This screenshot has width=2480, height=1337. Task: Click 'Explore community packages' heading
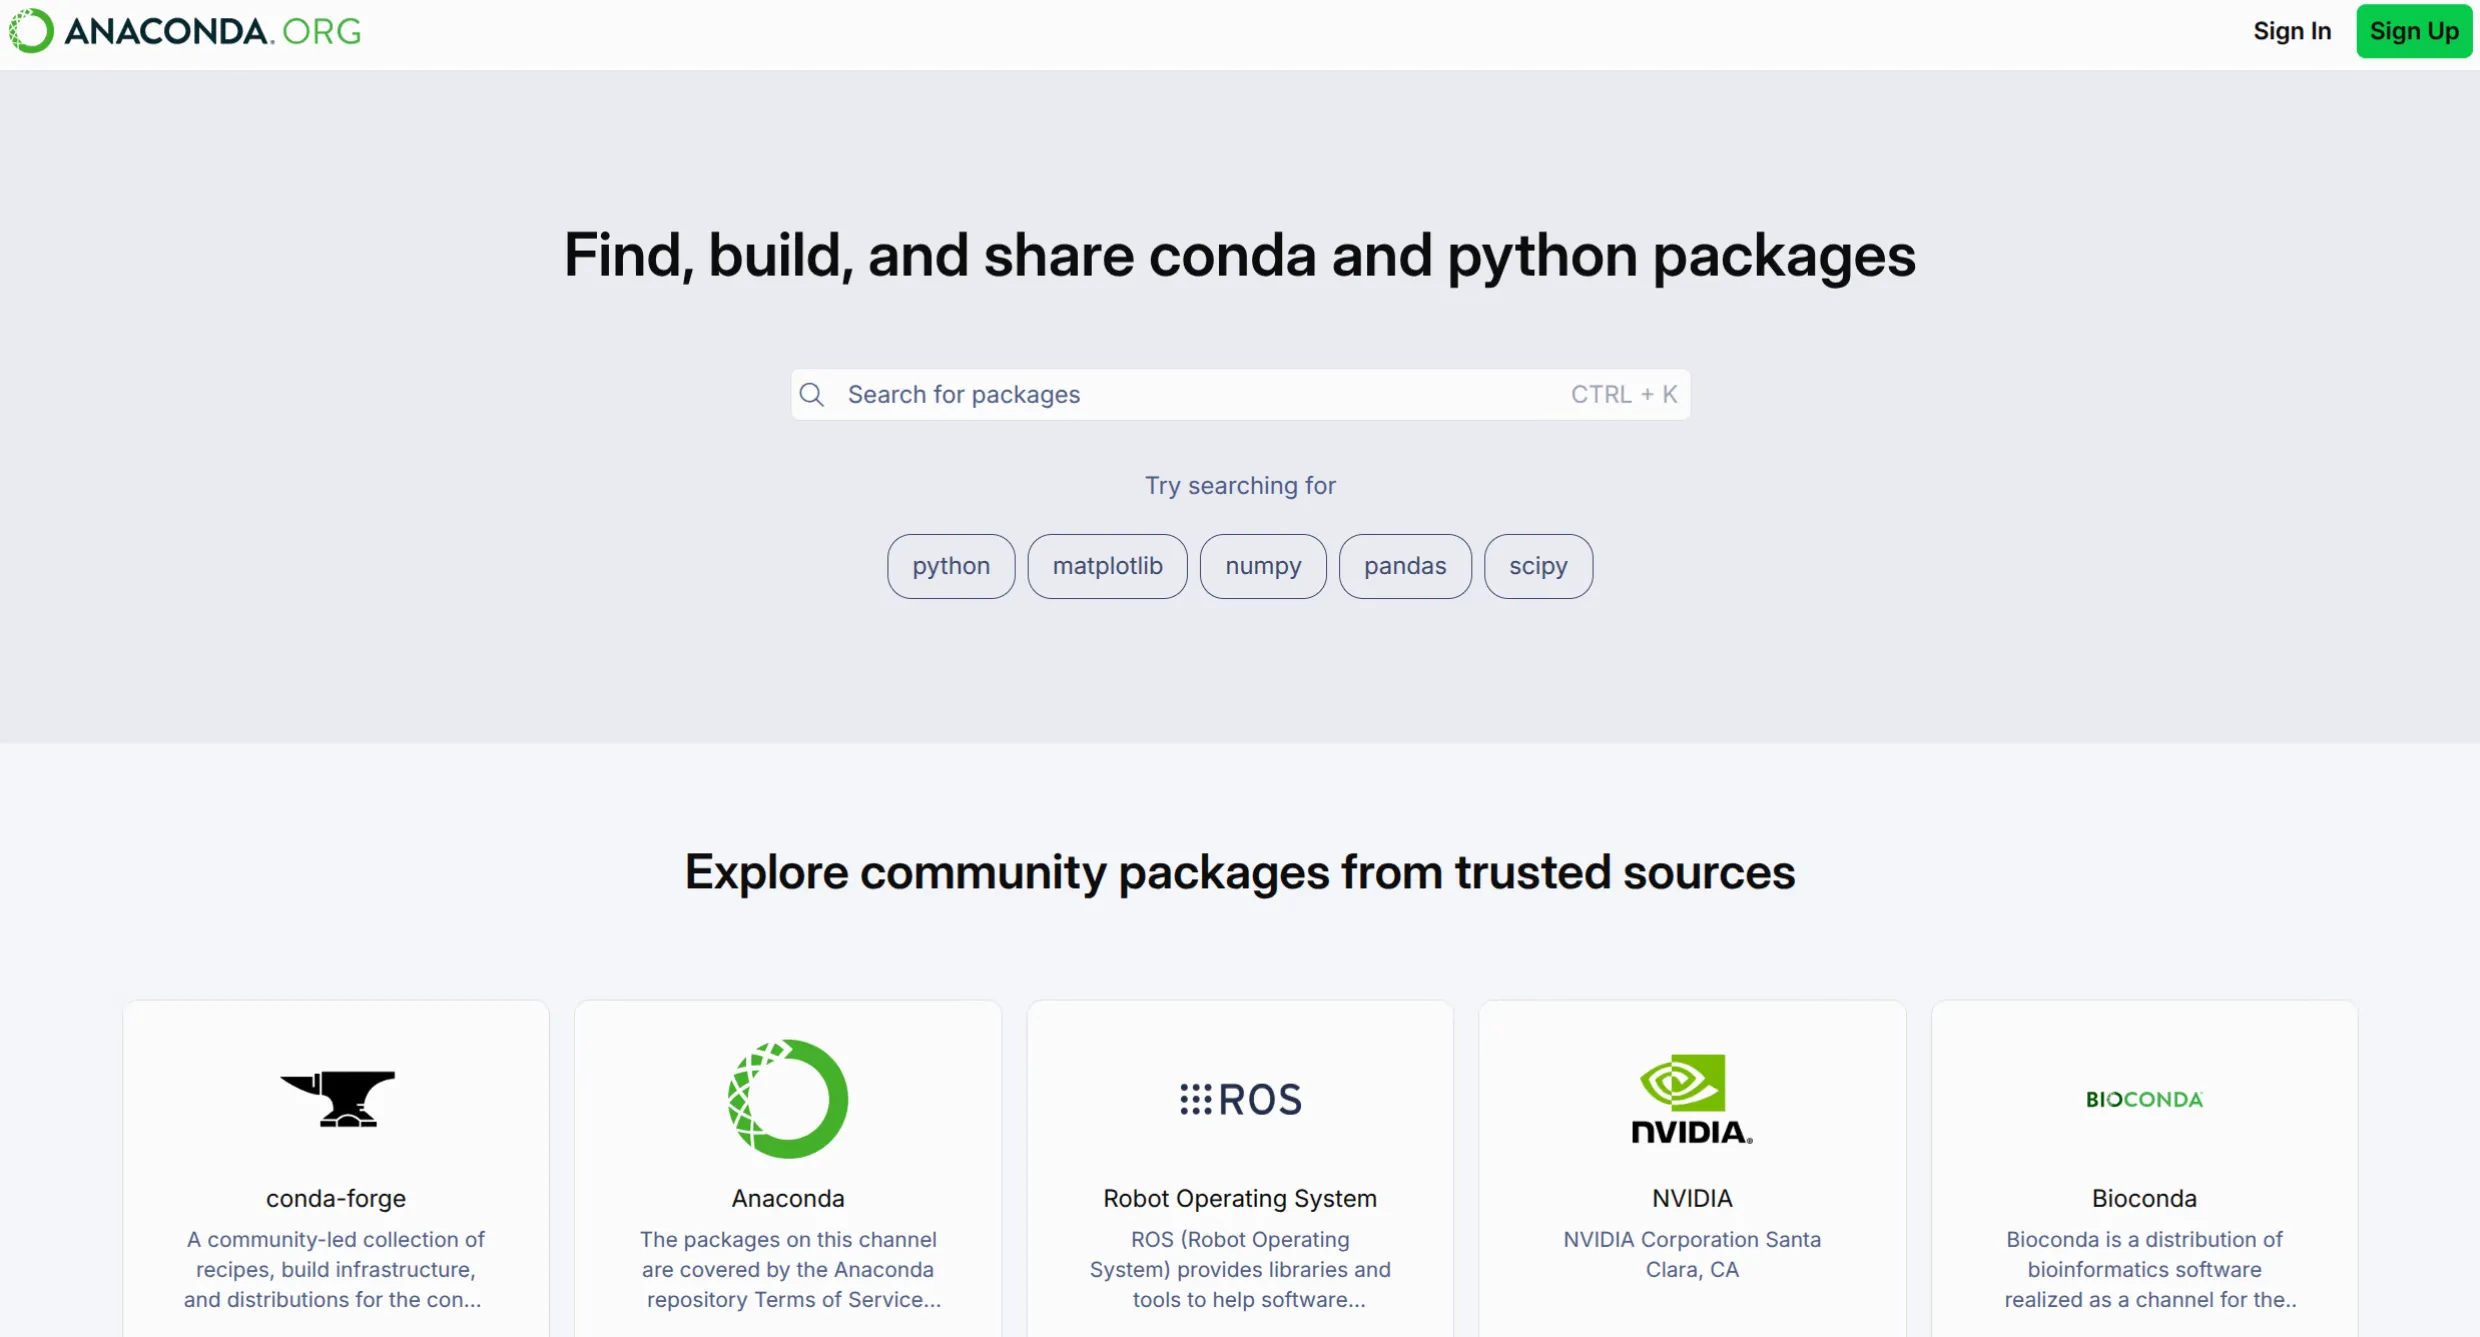click(x=1240, y=872)
